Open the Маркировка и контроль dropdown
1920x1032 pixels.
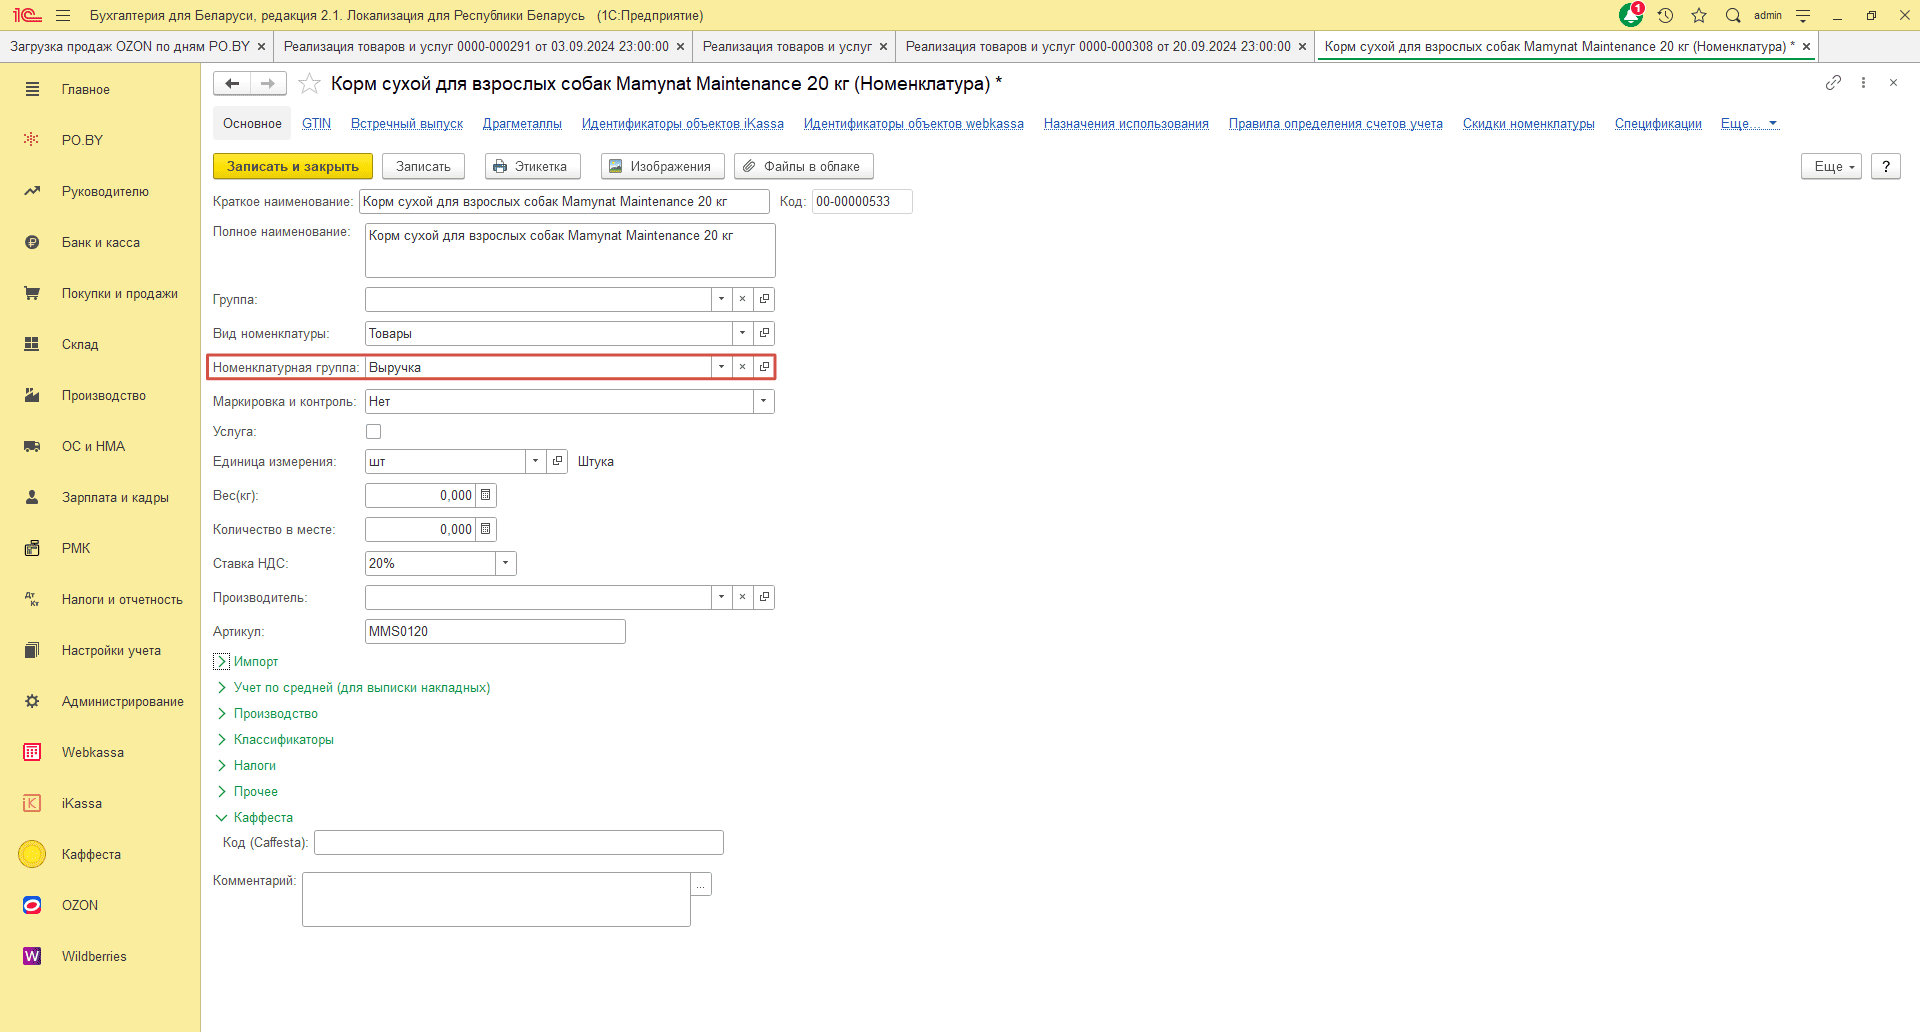point(764,401)
